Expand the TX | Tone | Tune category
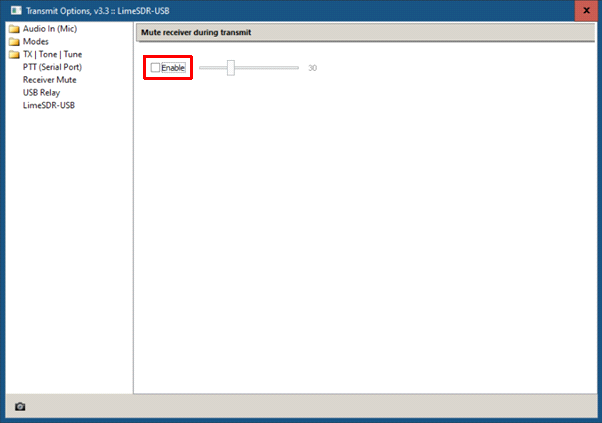The width and height of the screenshot is (602, 423). click(53, 54)
